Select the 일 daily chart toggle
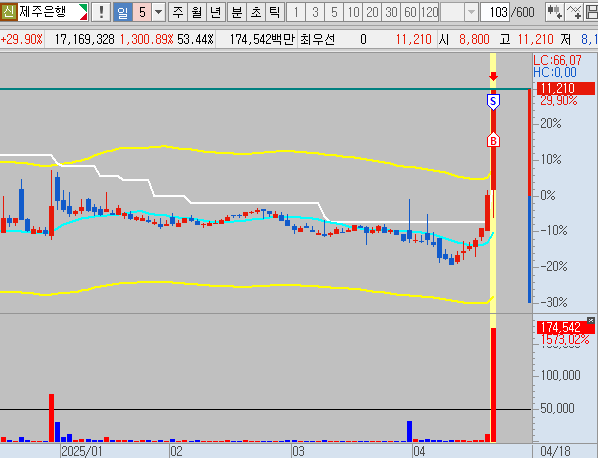598x458 pixels. [123, 12]
